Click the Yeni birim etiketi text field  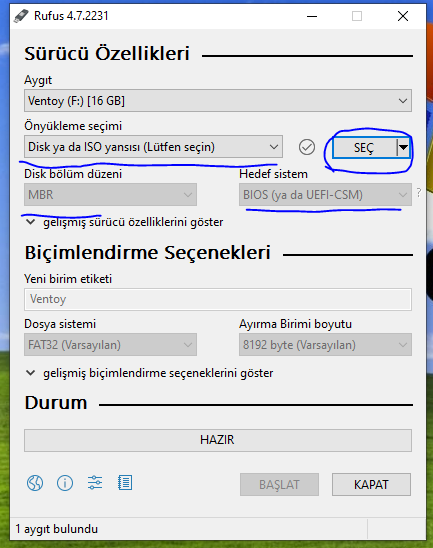[218, 300]
